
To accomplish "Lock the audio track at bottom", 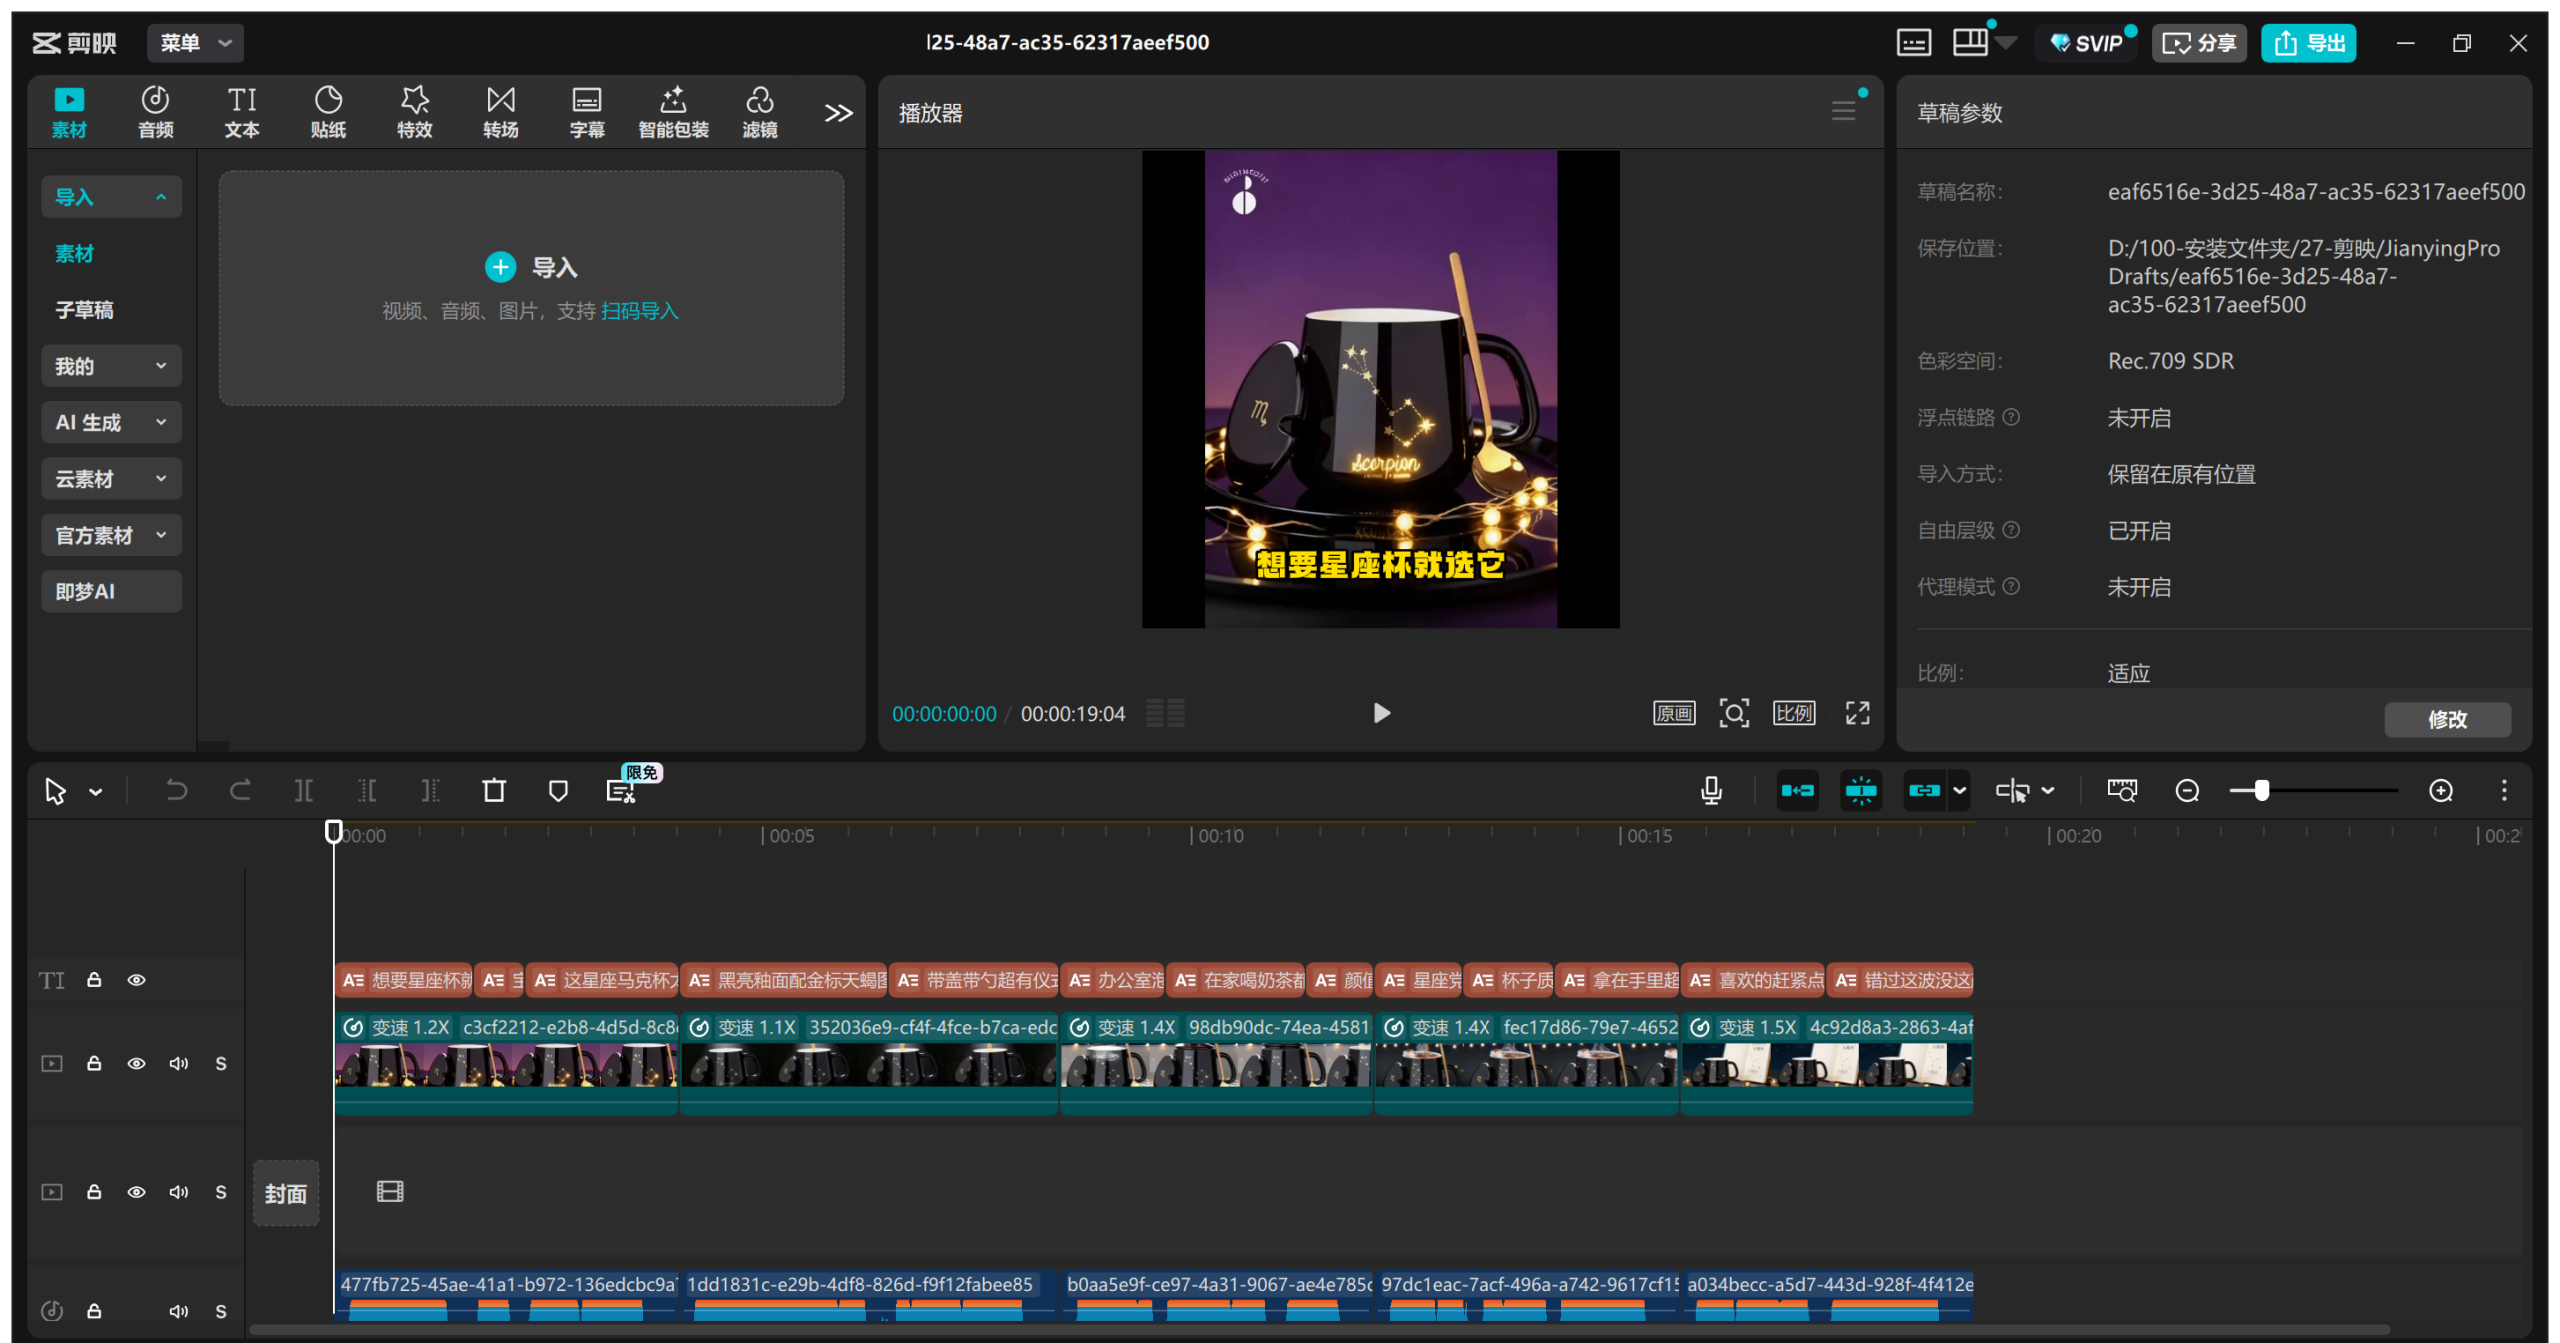I will pyautogui.click(x=94, y=1310).
